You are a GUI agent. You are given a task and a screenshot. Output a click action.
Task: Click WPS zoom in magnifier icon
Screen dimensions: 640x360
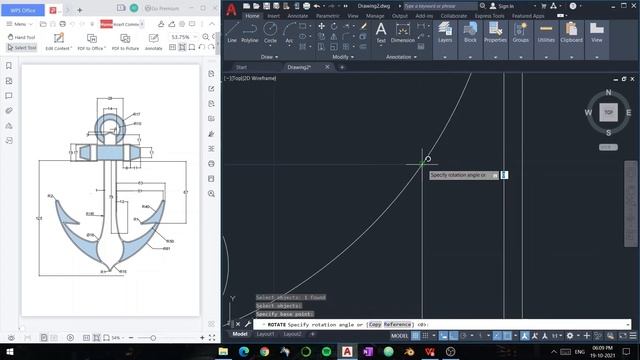[x=206, y=37]
